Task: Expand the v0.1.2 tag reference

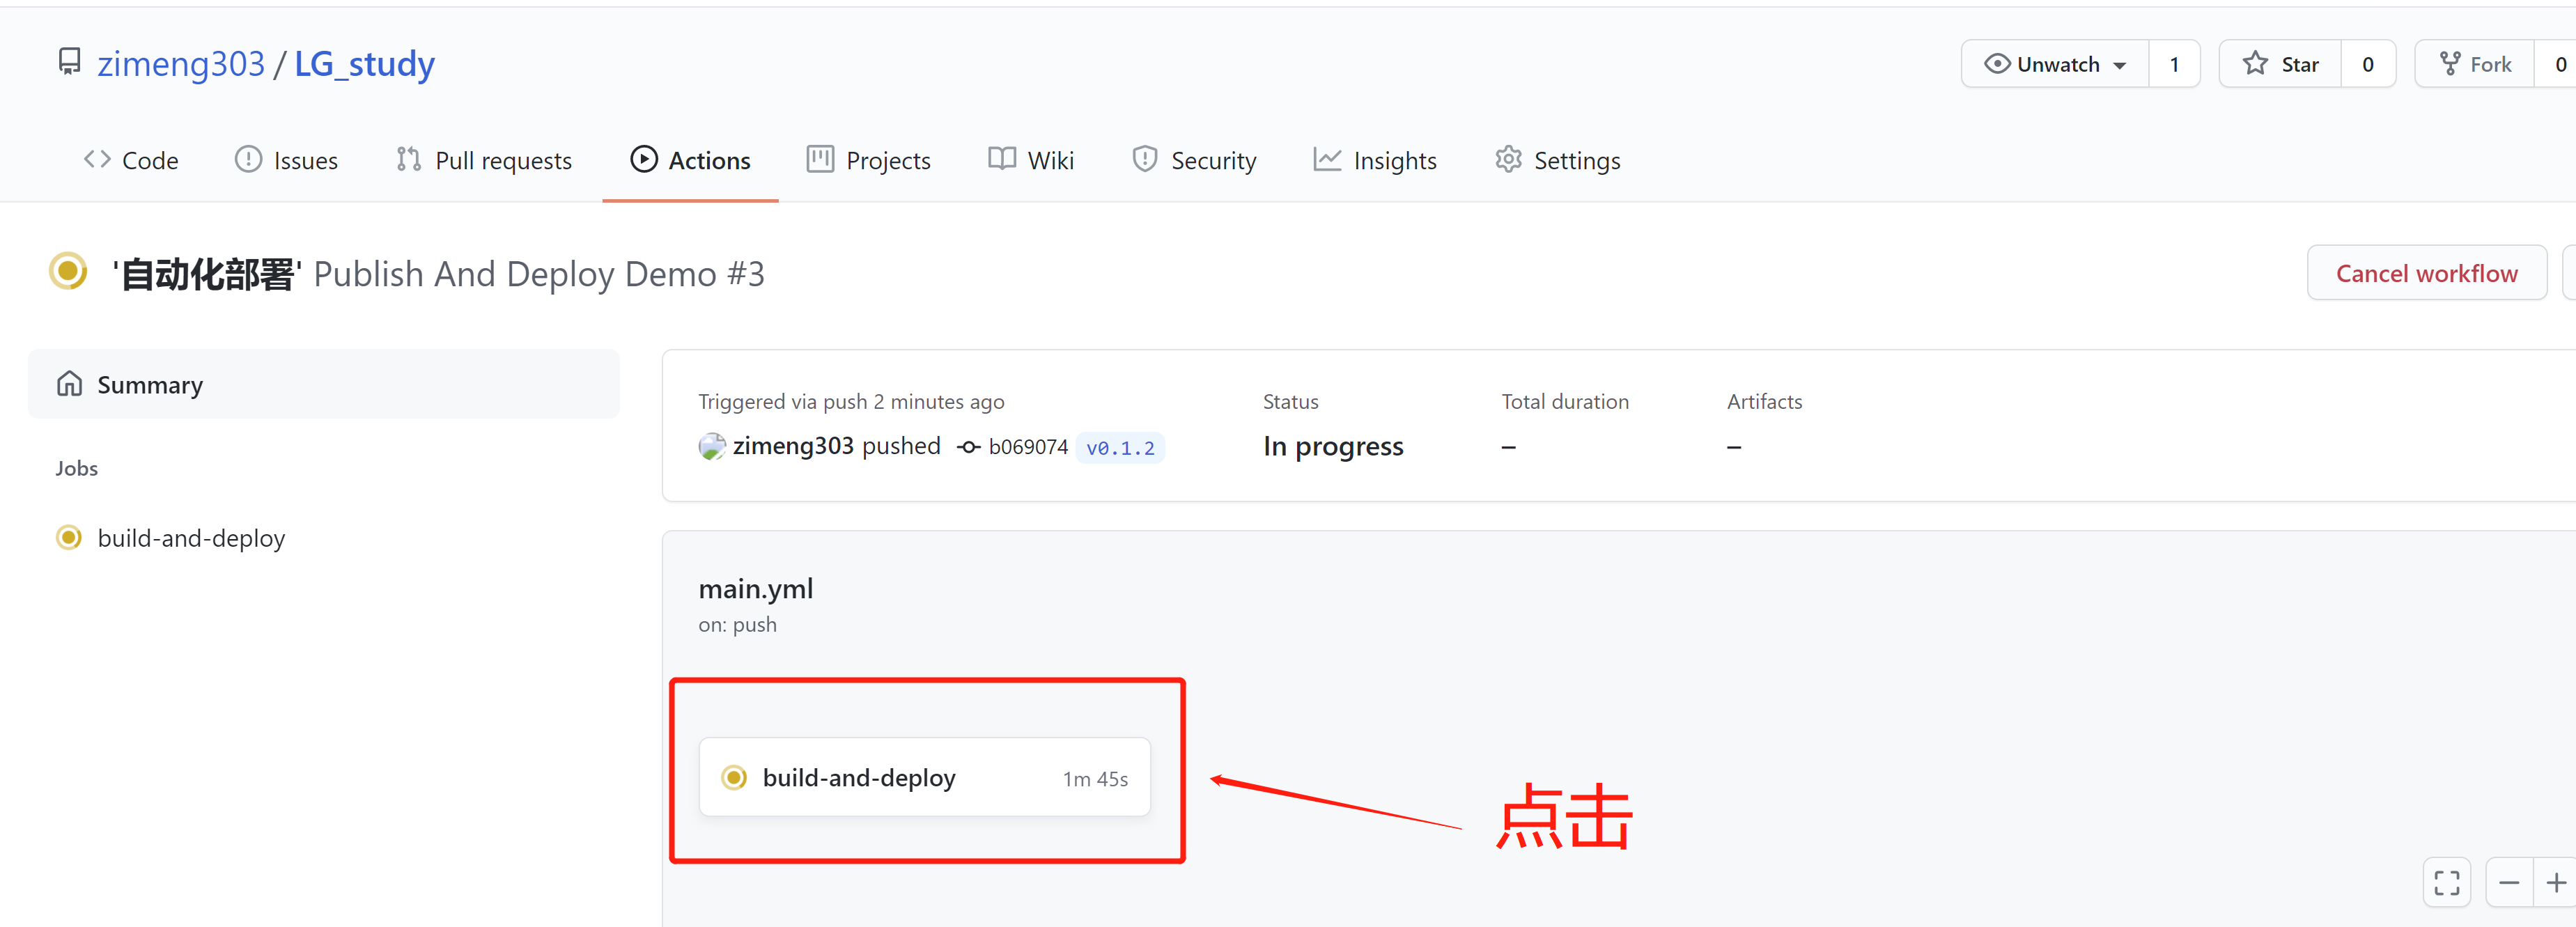Action: point(1122,446)
